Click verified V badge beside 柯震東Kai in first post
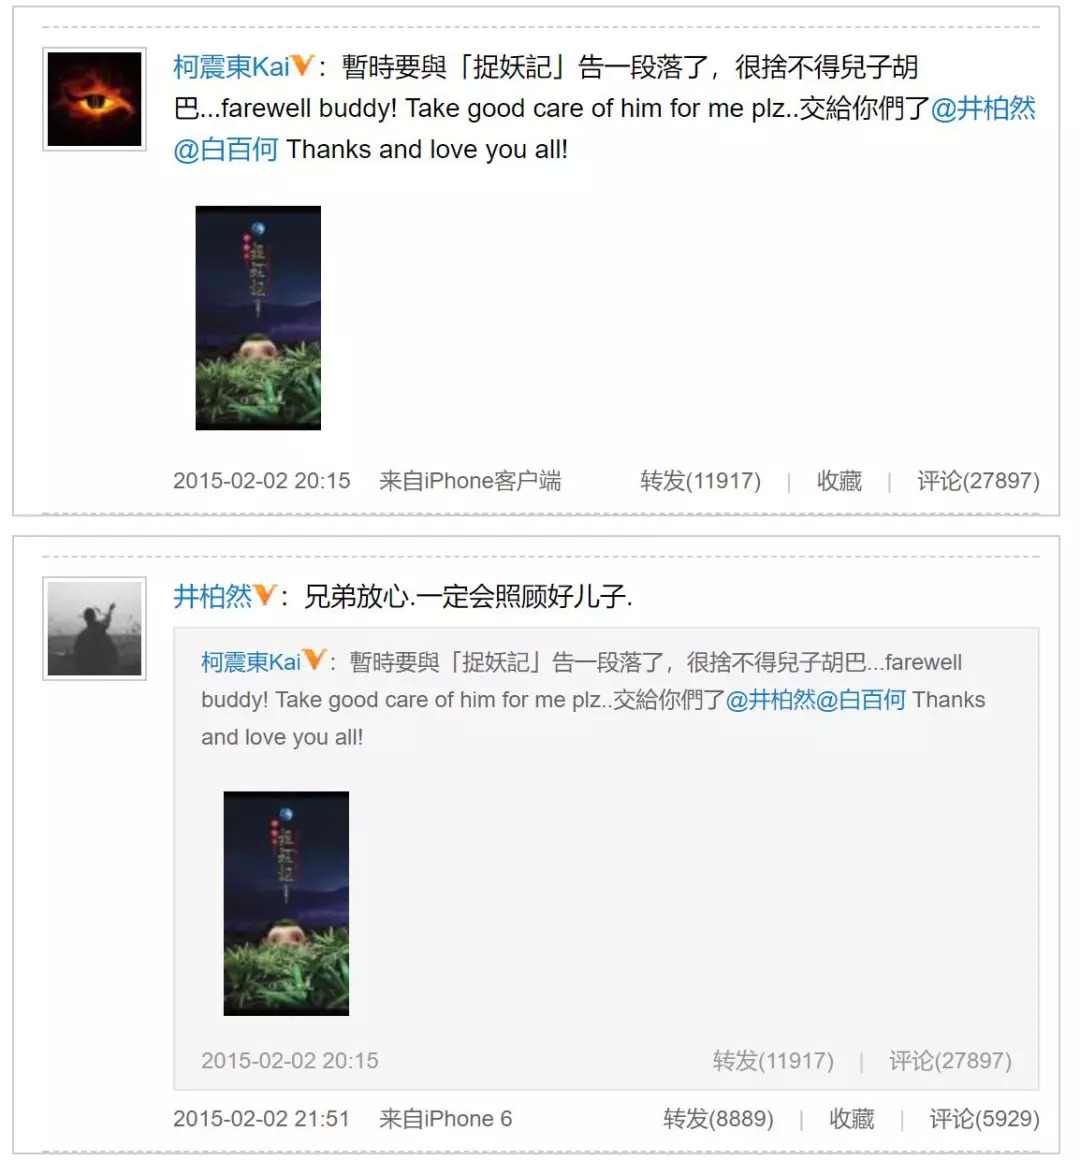 (303, 67)
